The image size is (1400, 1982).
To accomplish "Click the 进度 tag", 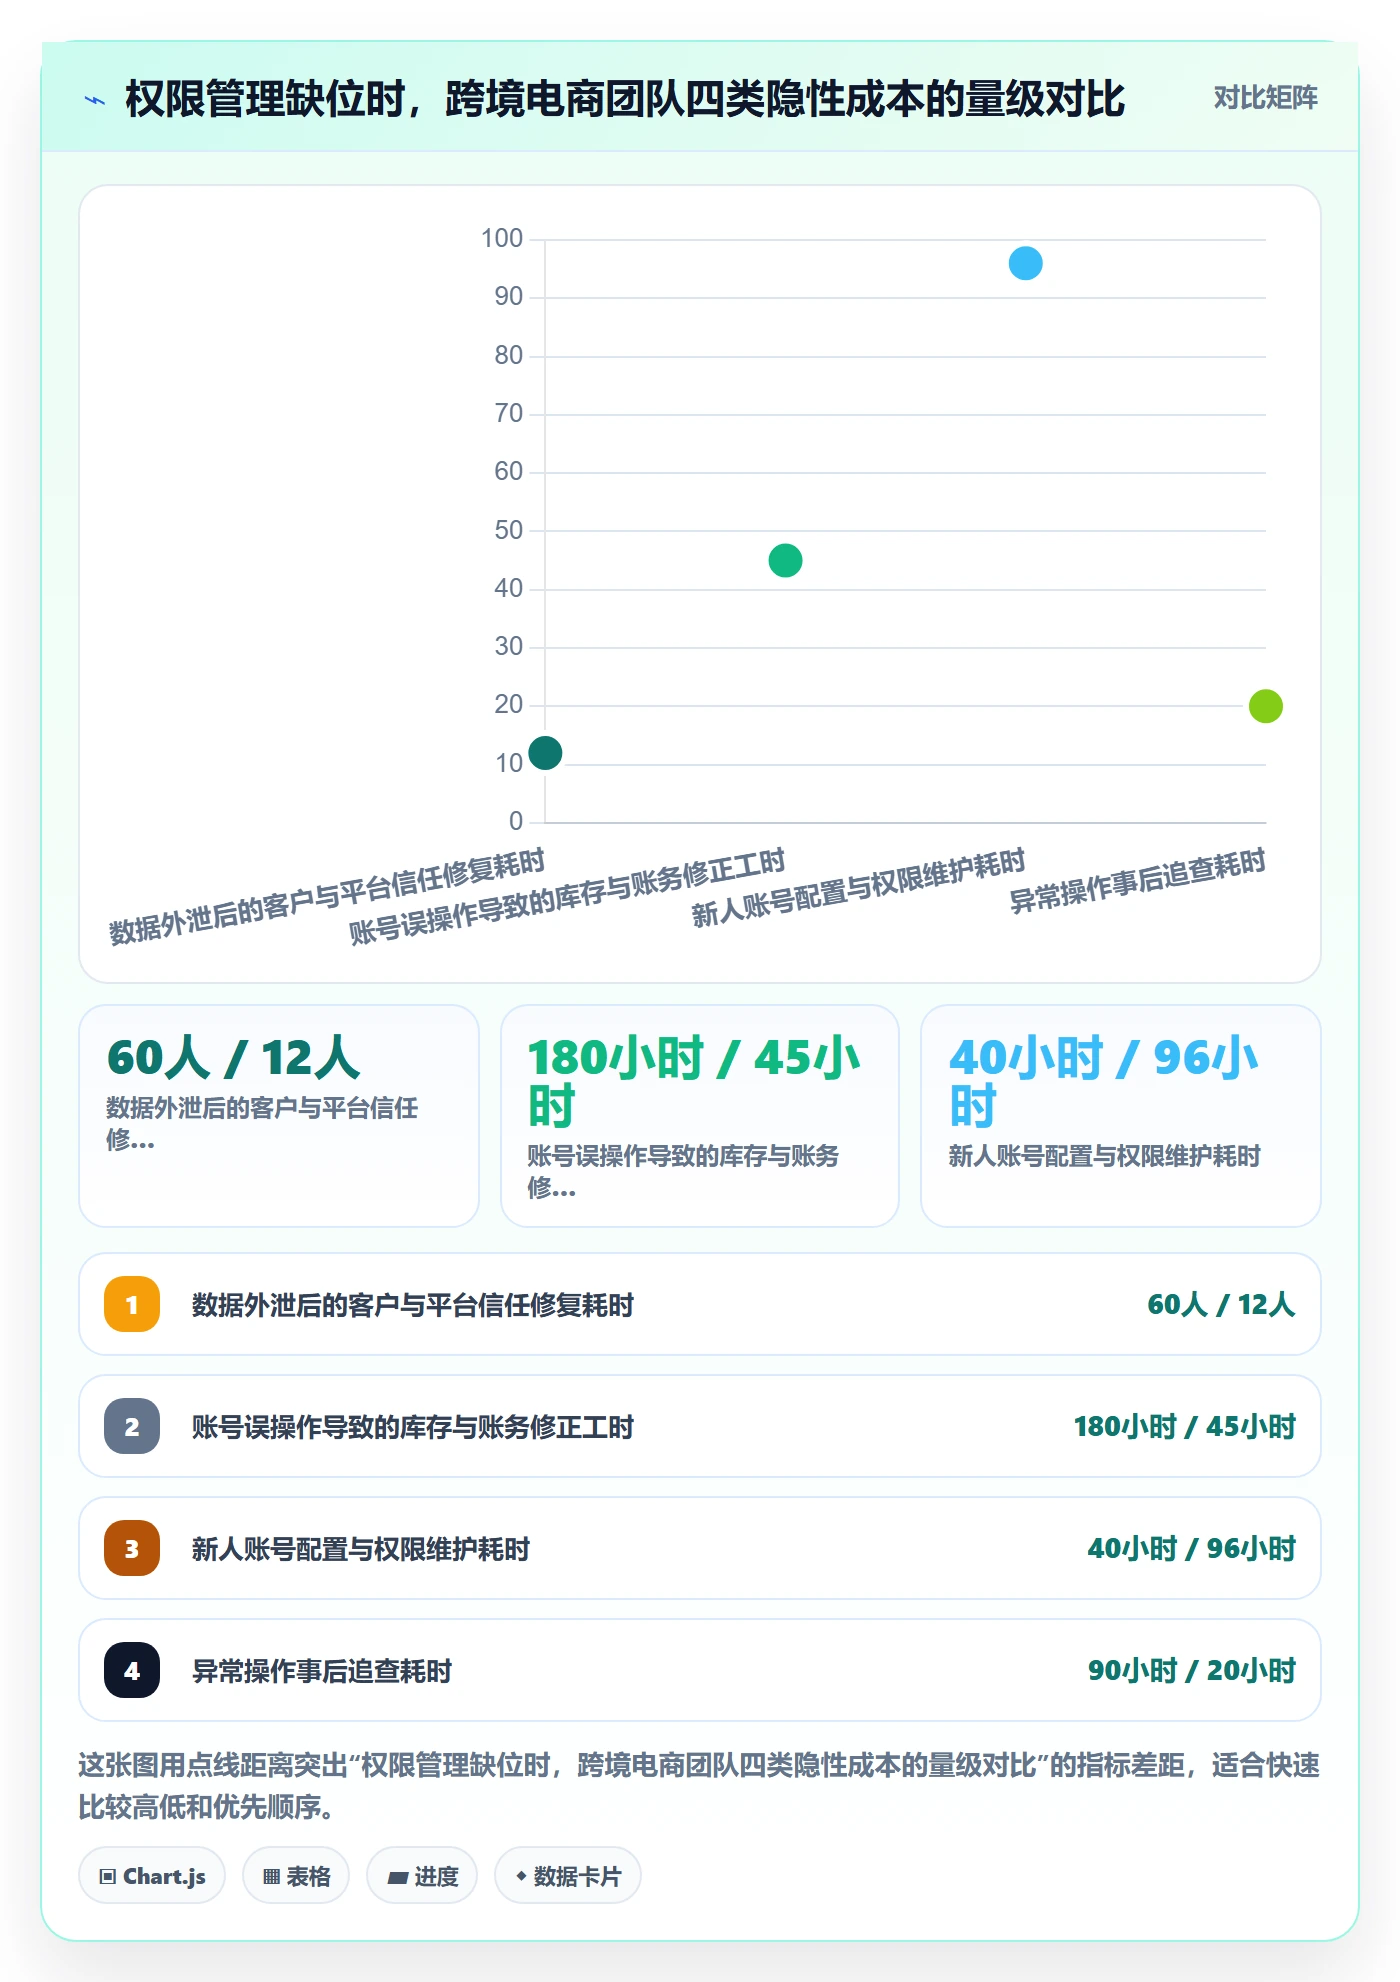I will [x=422, y=1876].
